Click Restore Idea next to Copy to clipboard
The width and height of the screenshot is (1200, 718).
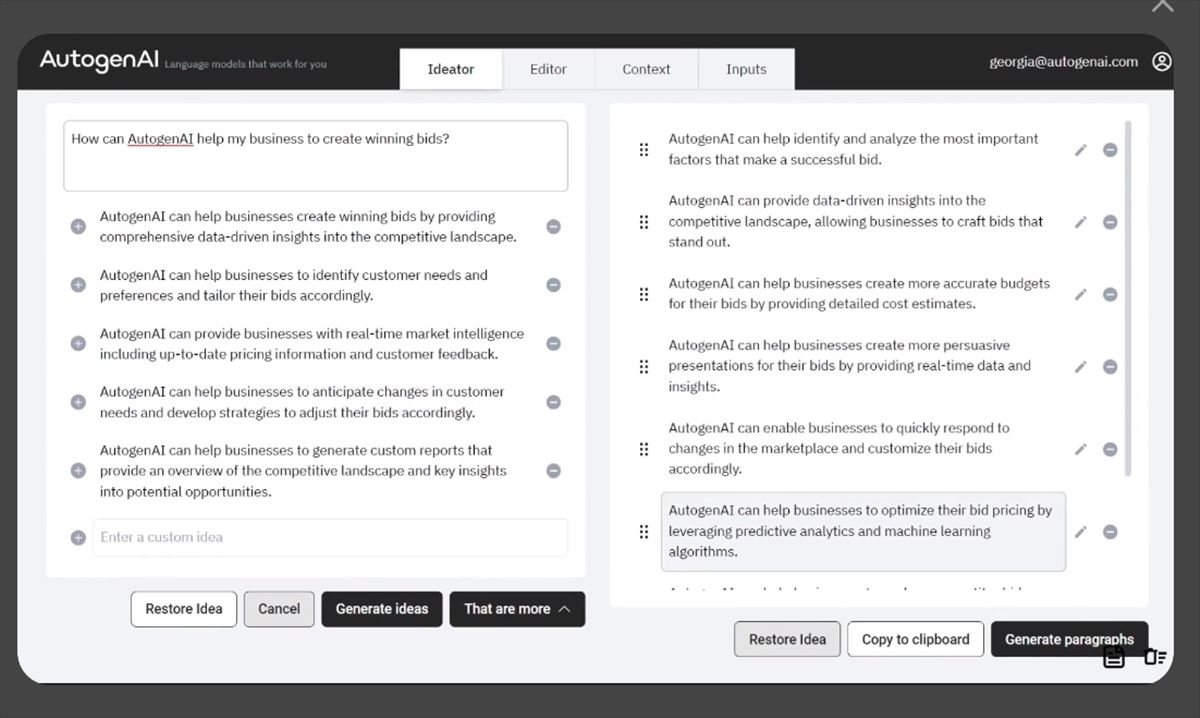pos(787,639)
